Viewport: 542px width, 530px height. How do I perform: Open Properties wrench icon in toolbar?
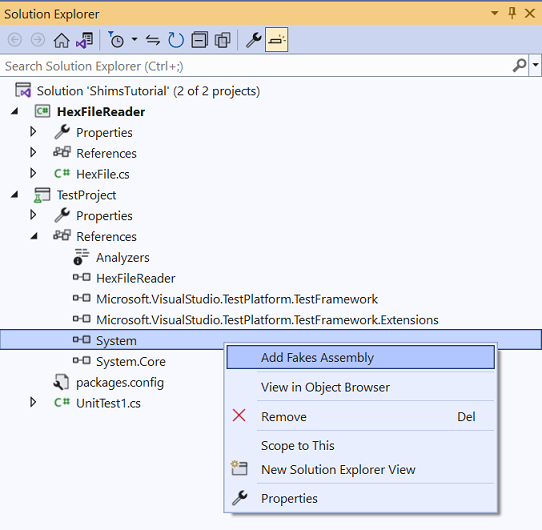pyautogui.click(x=253, y=40)
